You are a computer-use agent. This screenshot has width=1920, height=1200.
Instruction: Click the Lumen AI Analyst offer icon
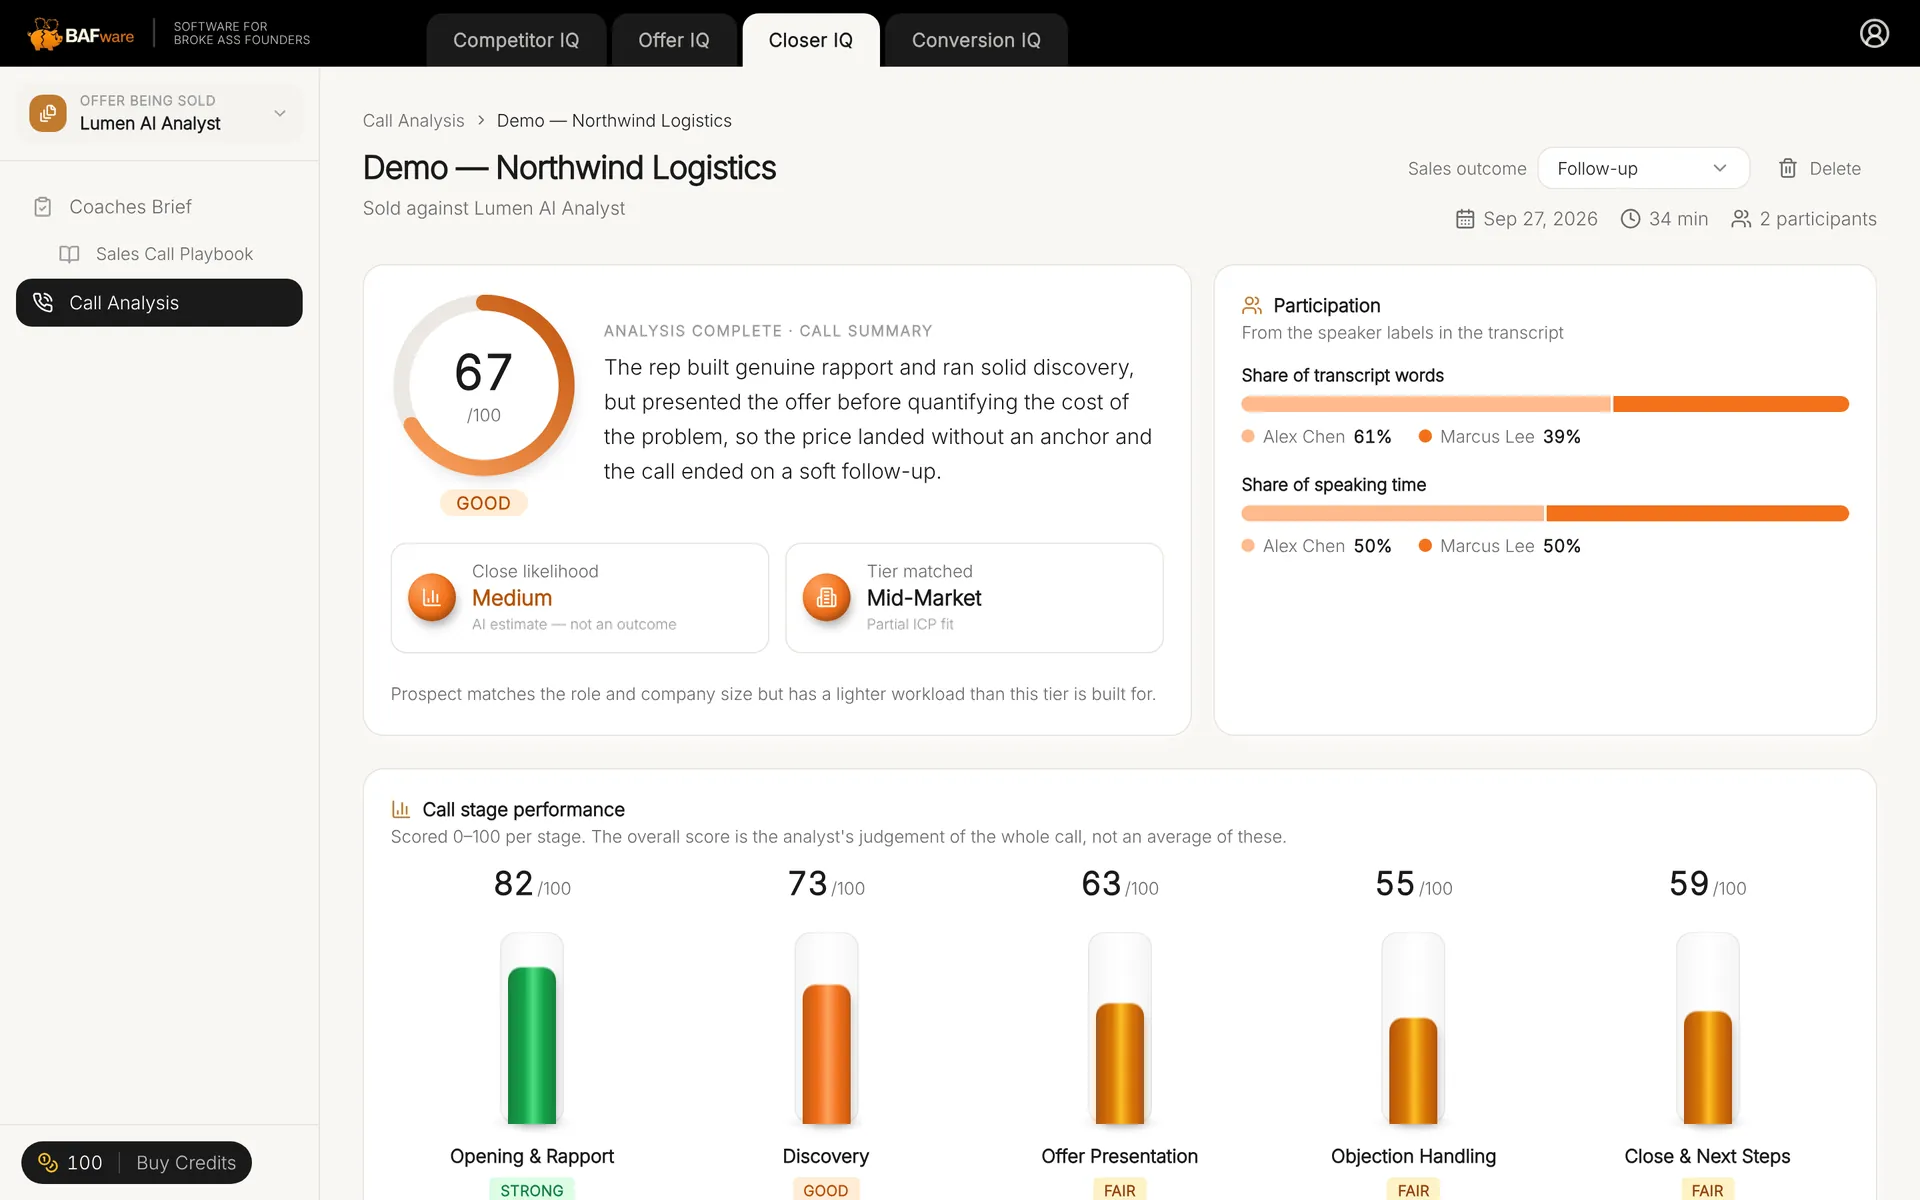pyautogui.click(x=48, y=113)
